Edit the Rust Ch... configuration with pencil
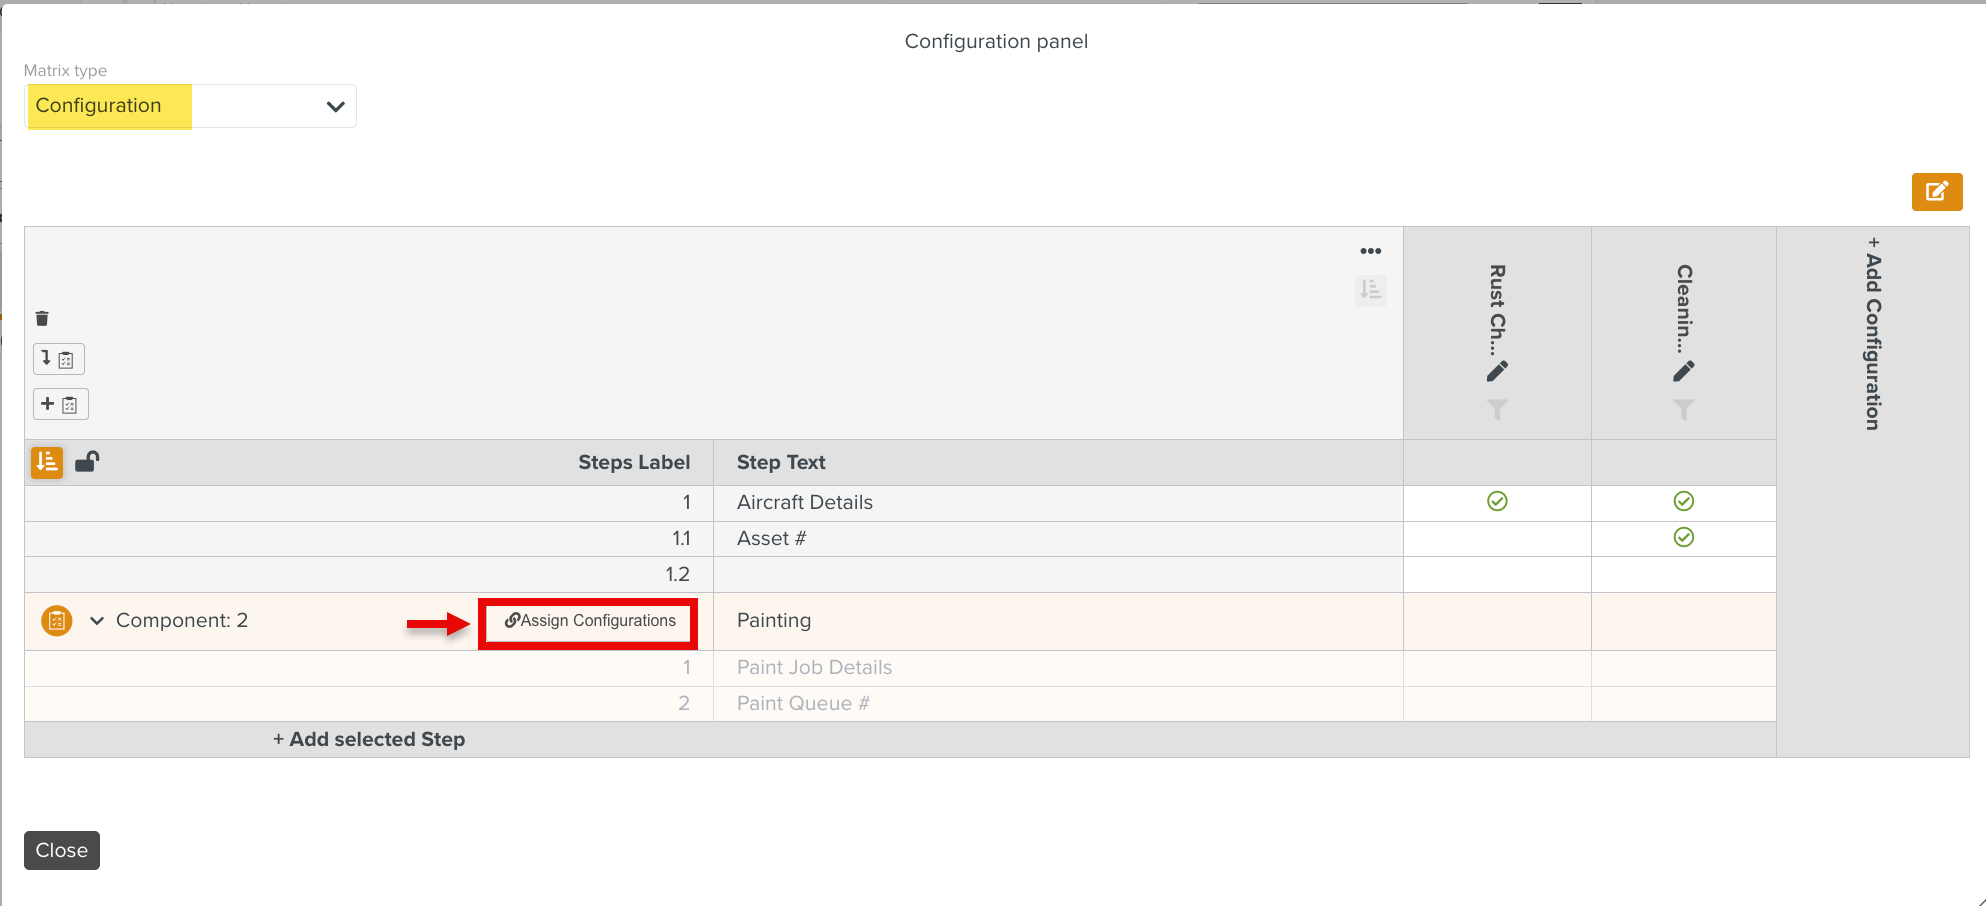Screen dimensions: 1986x906 (1497, 371)
